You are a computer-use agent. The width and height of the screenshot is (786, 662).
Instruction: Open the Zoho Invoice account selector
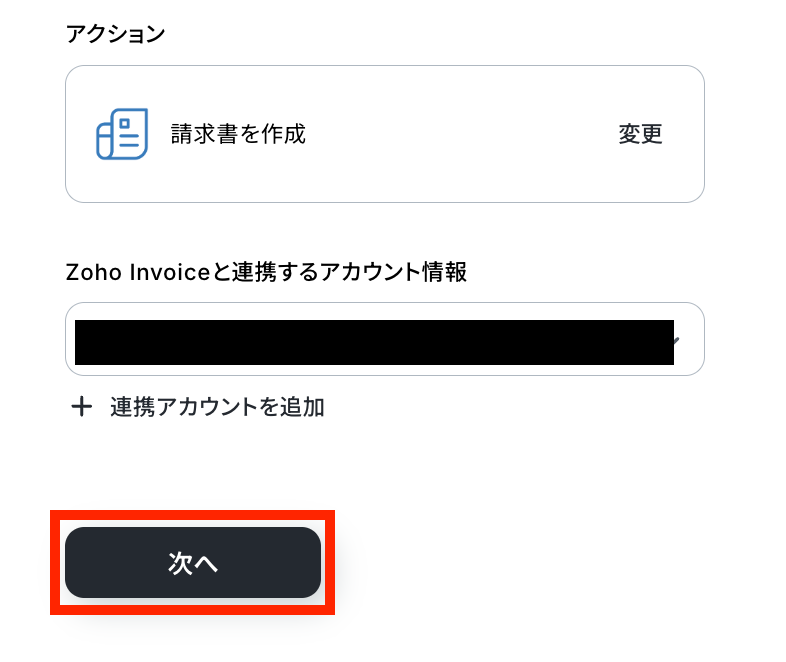[x=384, y=339]
